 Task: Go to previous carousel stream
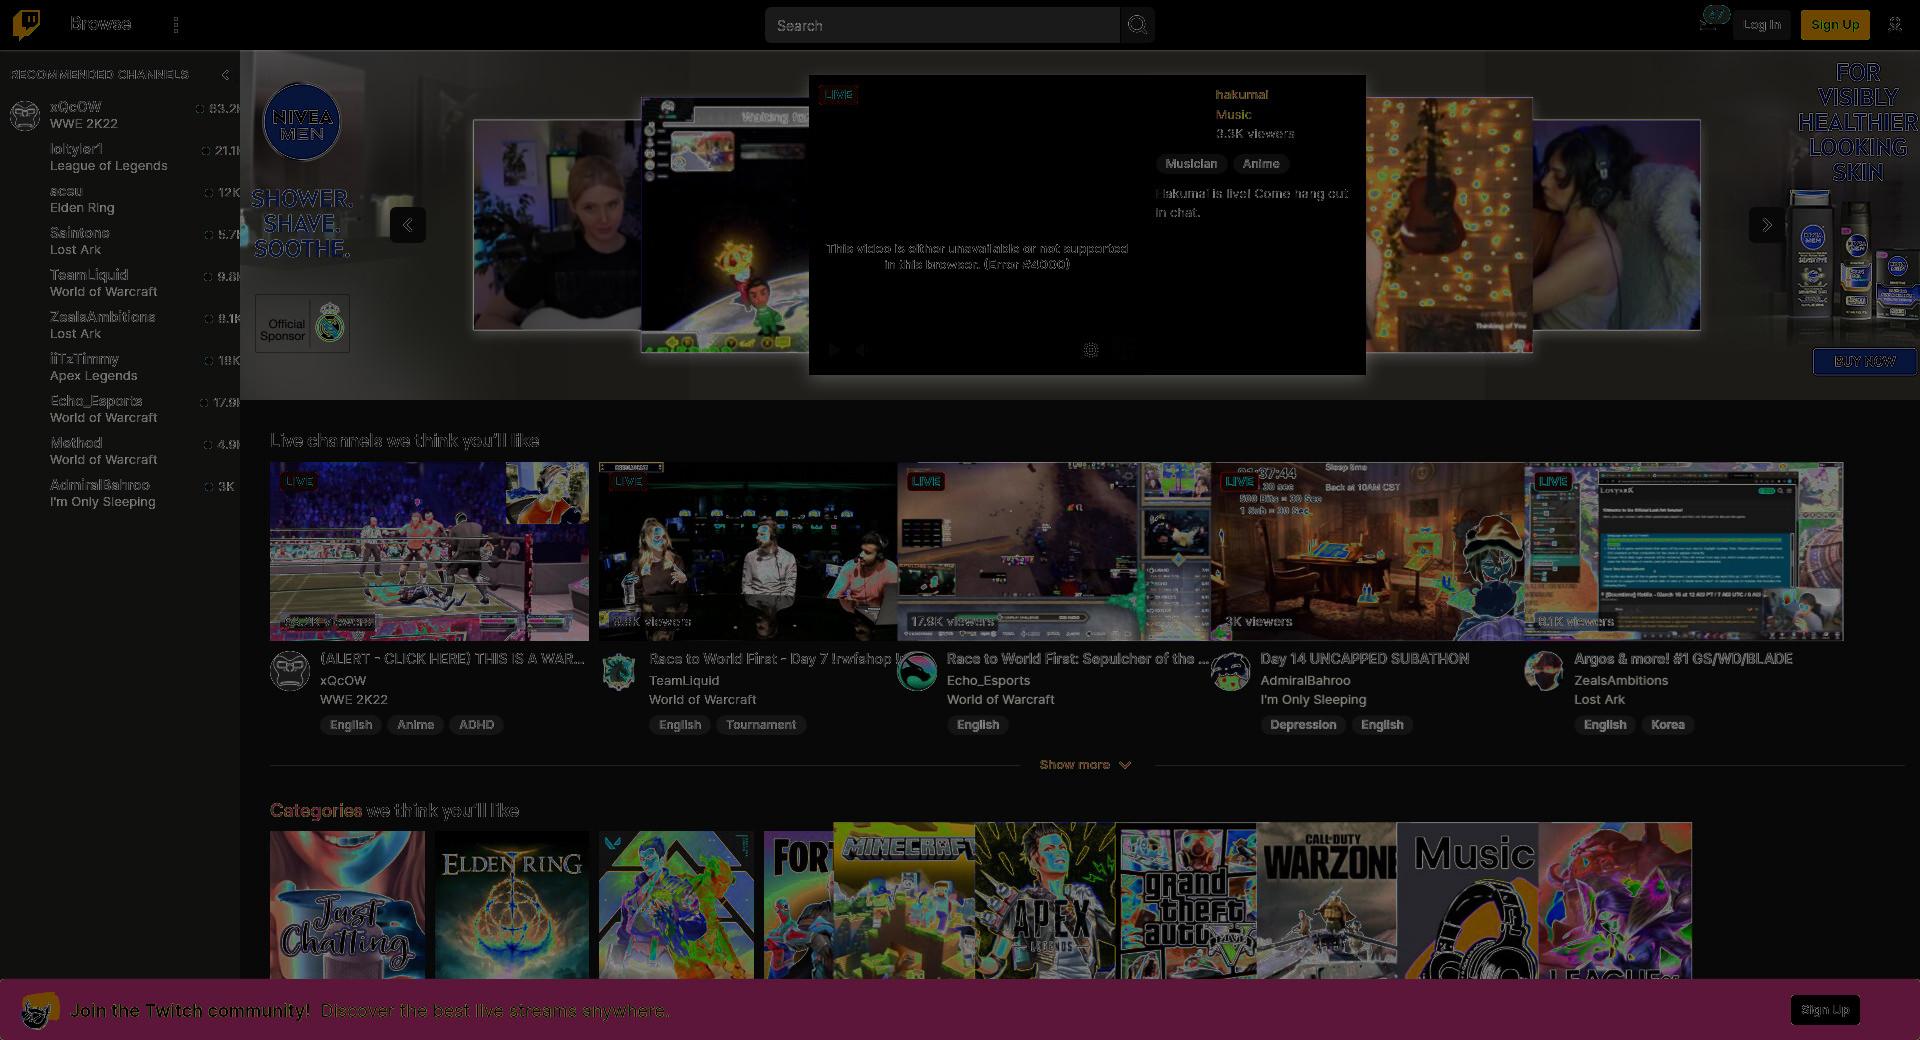408,225
